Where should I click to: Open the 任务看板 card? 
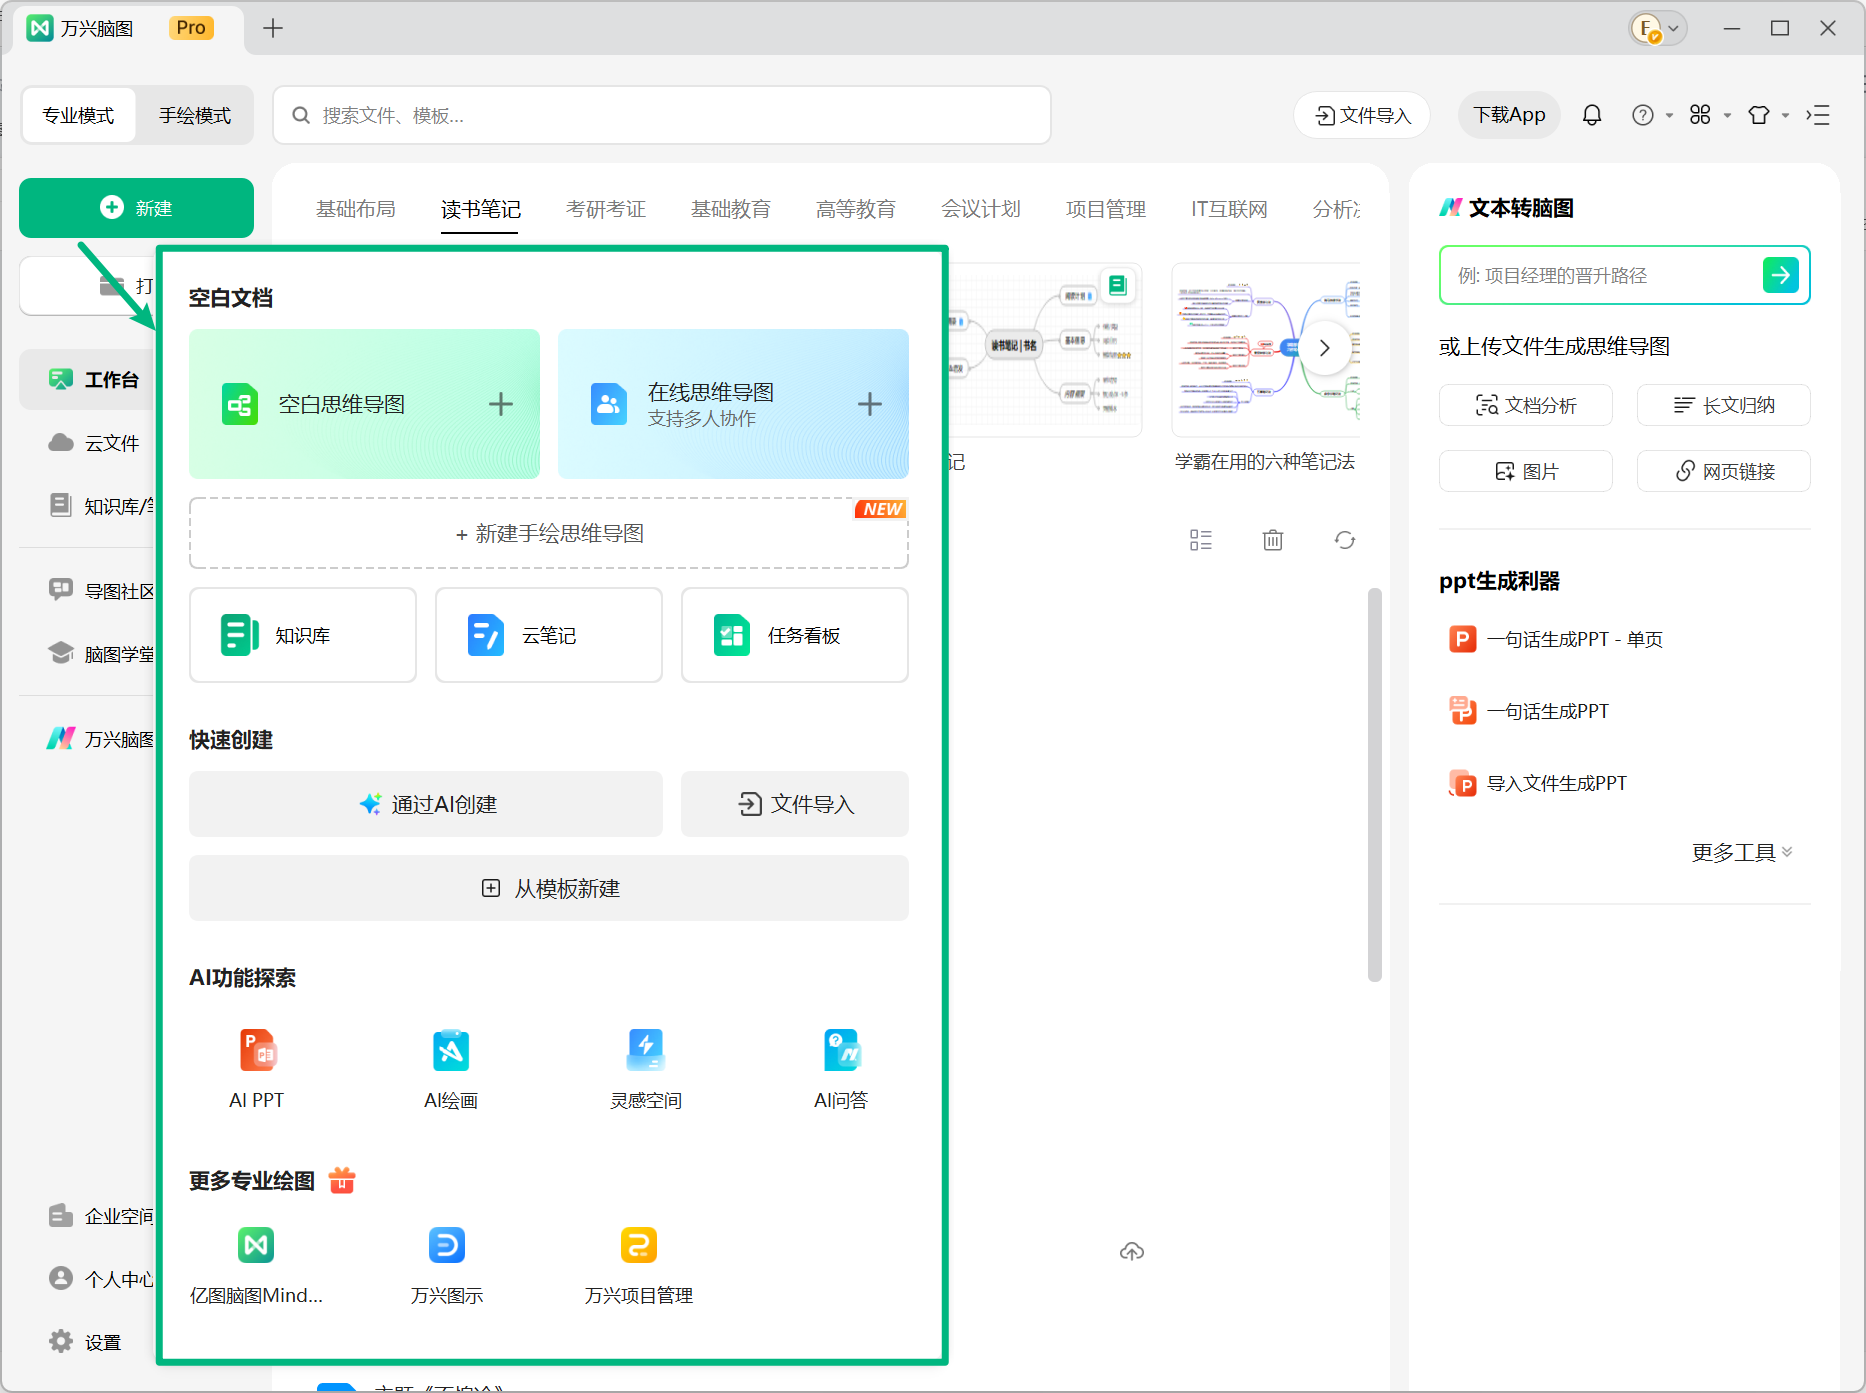(x=795, y=635)
